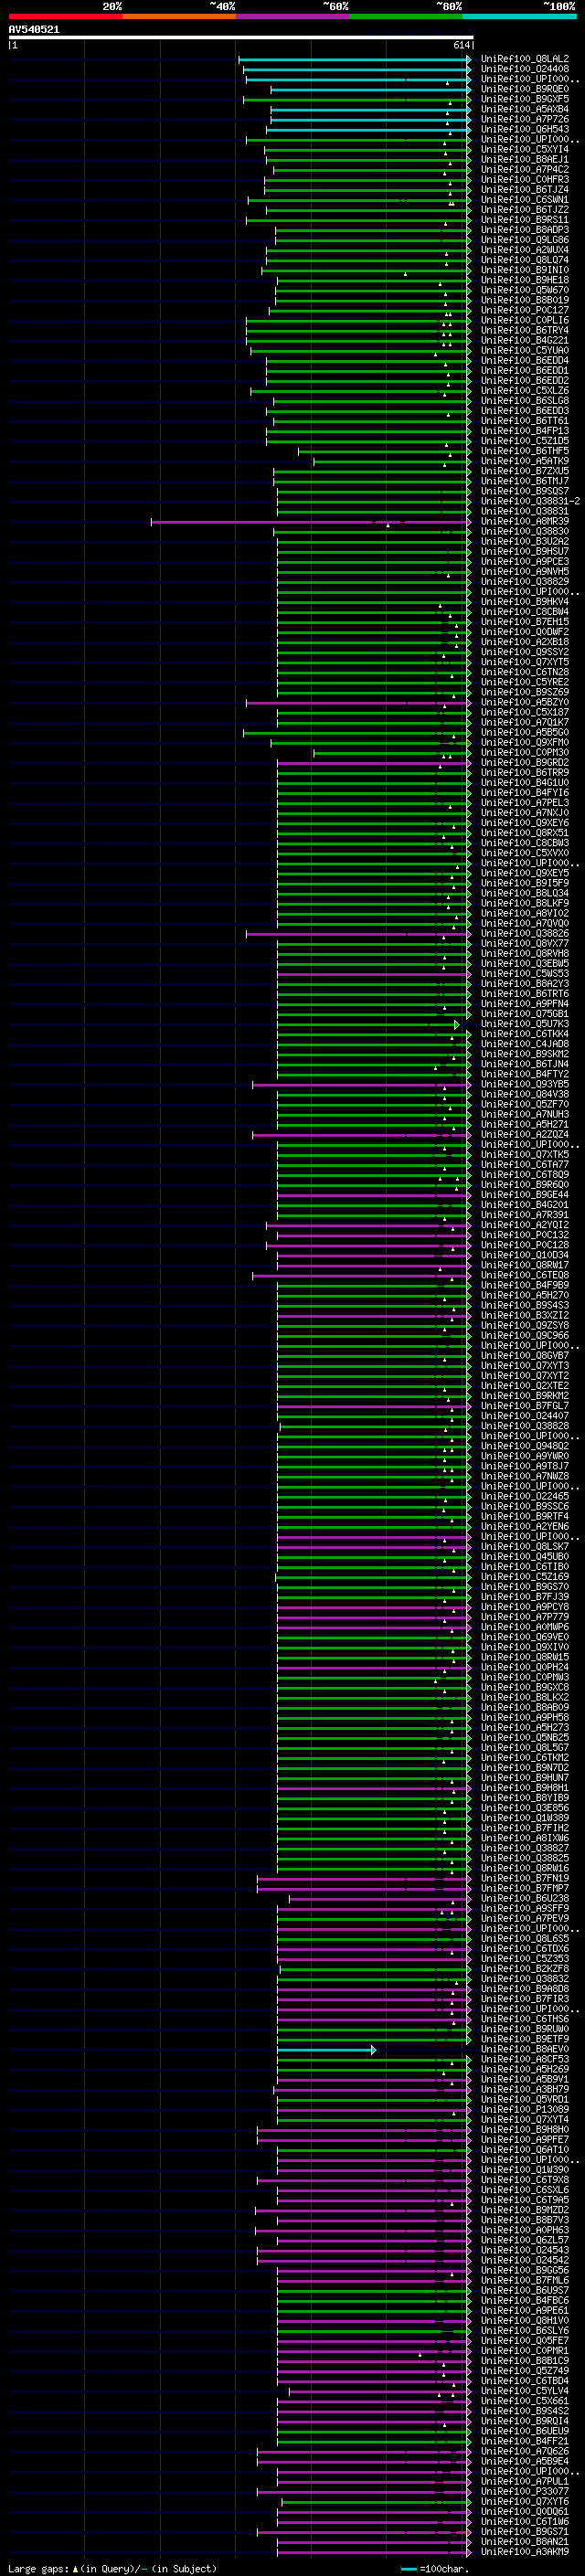
Task: Select the cyan ~100% identity legend segment
Action: coord(519,16)
